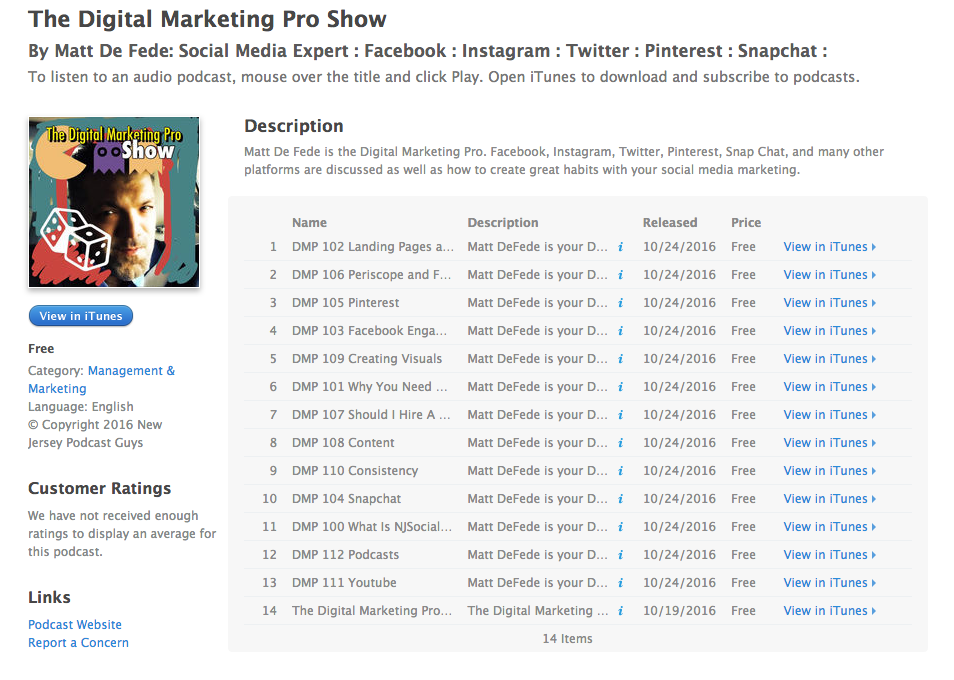Sort episodes by the Name column header
Screen dimensions: 954x680
coord(309,222)
